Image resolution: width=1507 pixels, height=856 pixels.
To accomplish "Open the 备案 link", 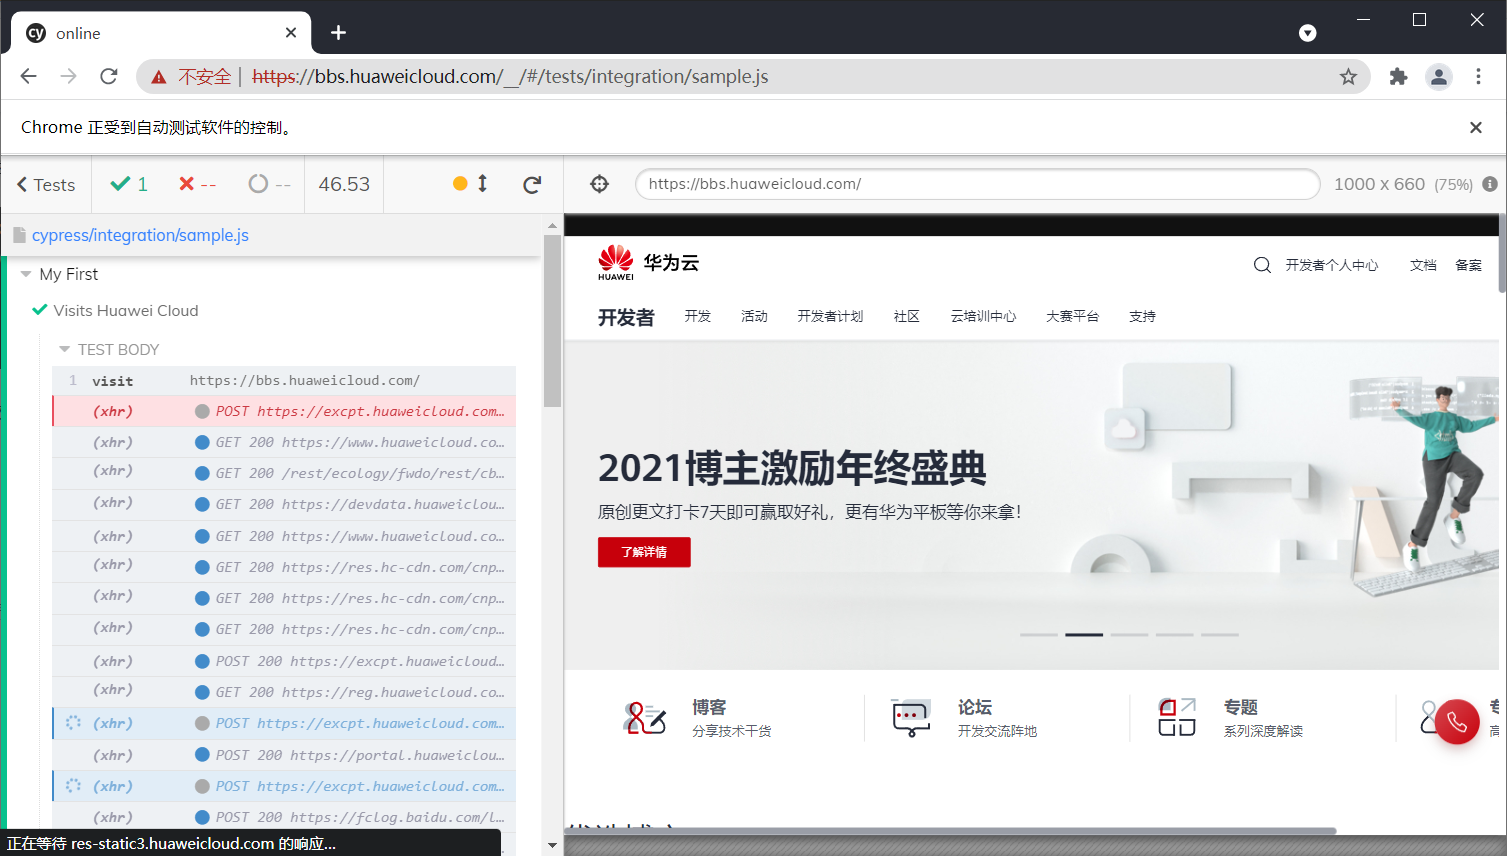I will [1469, 265].
